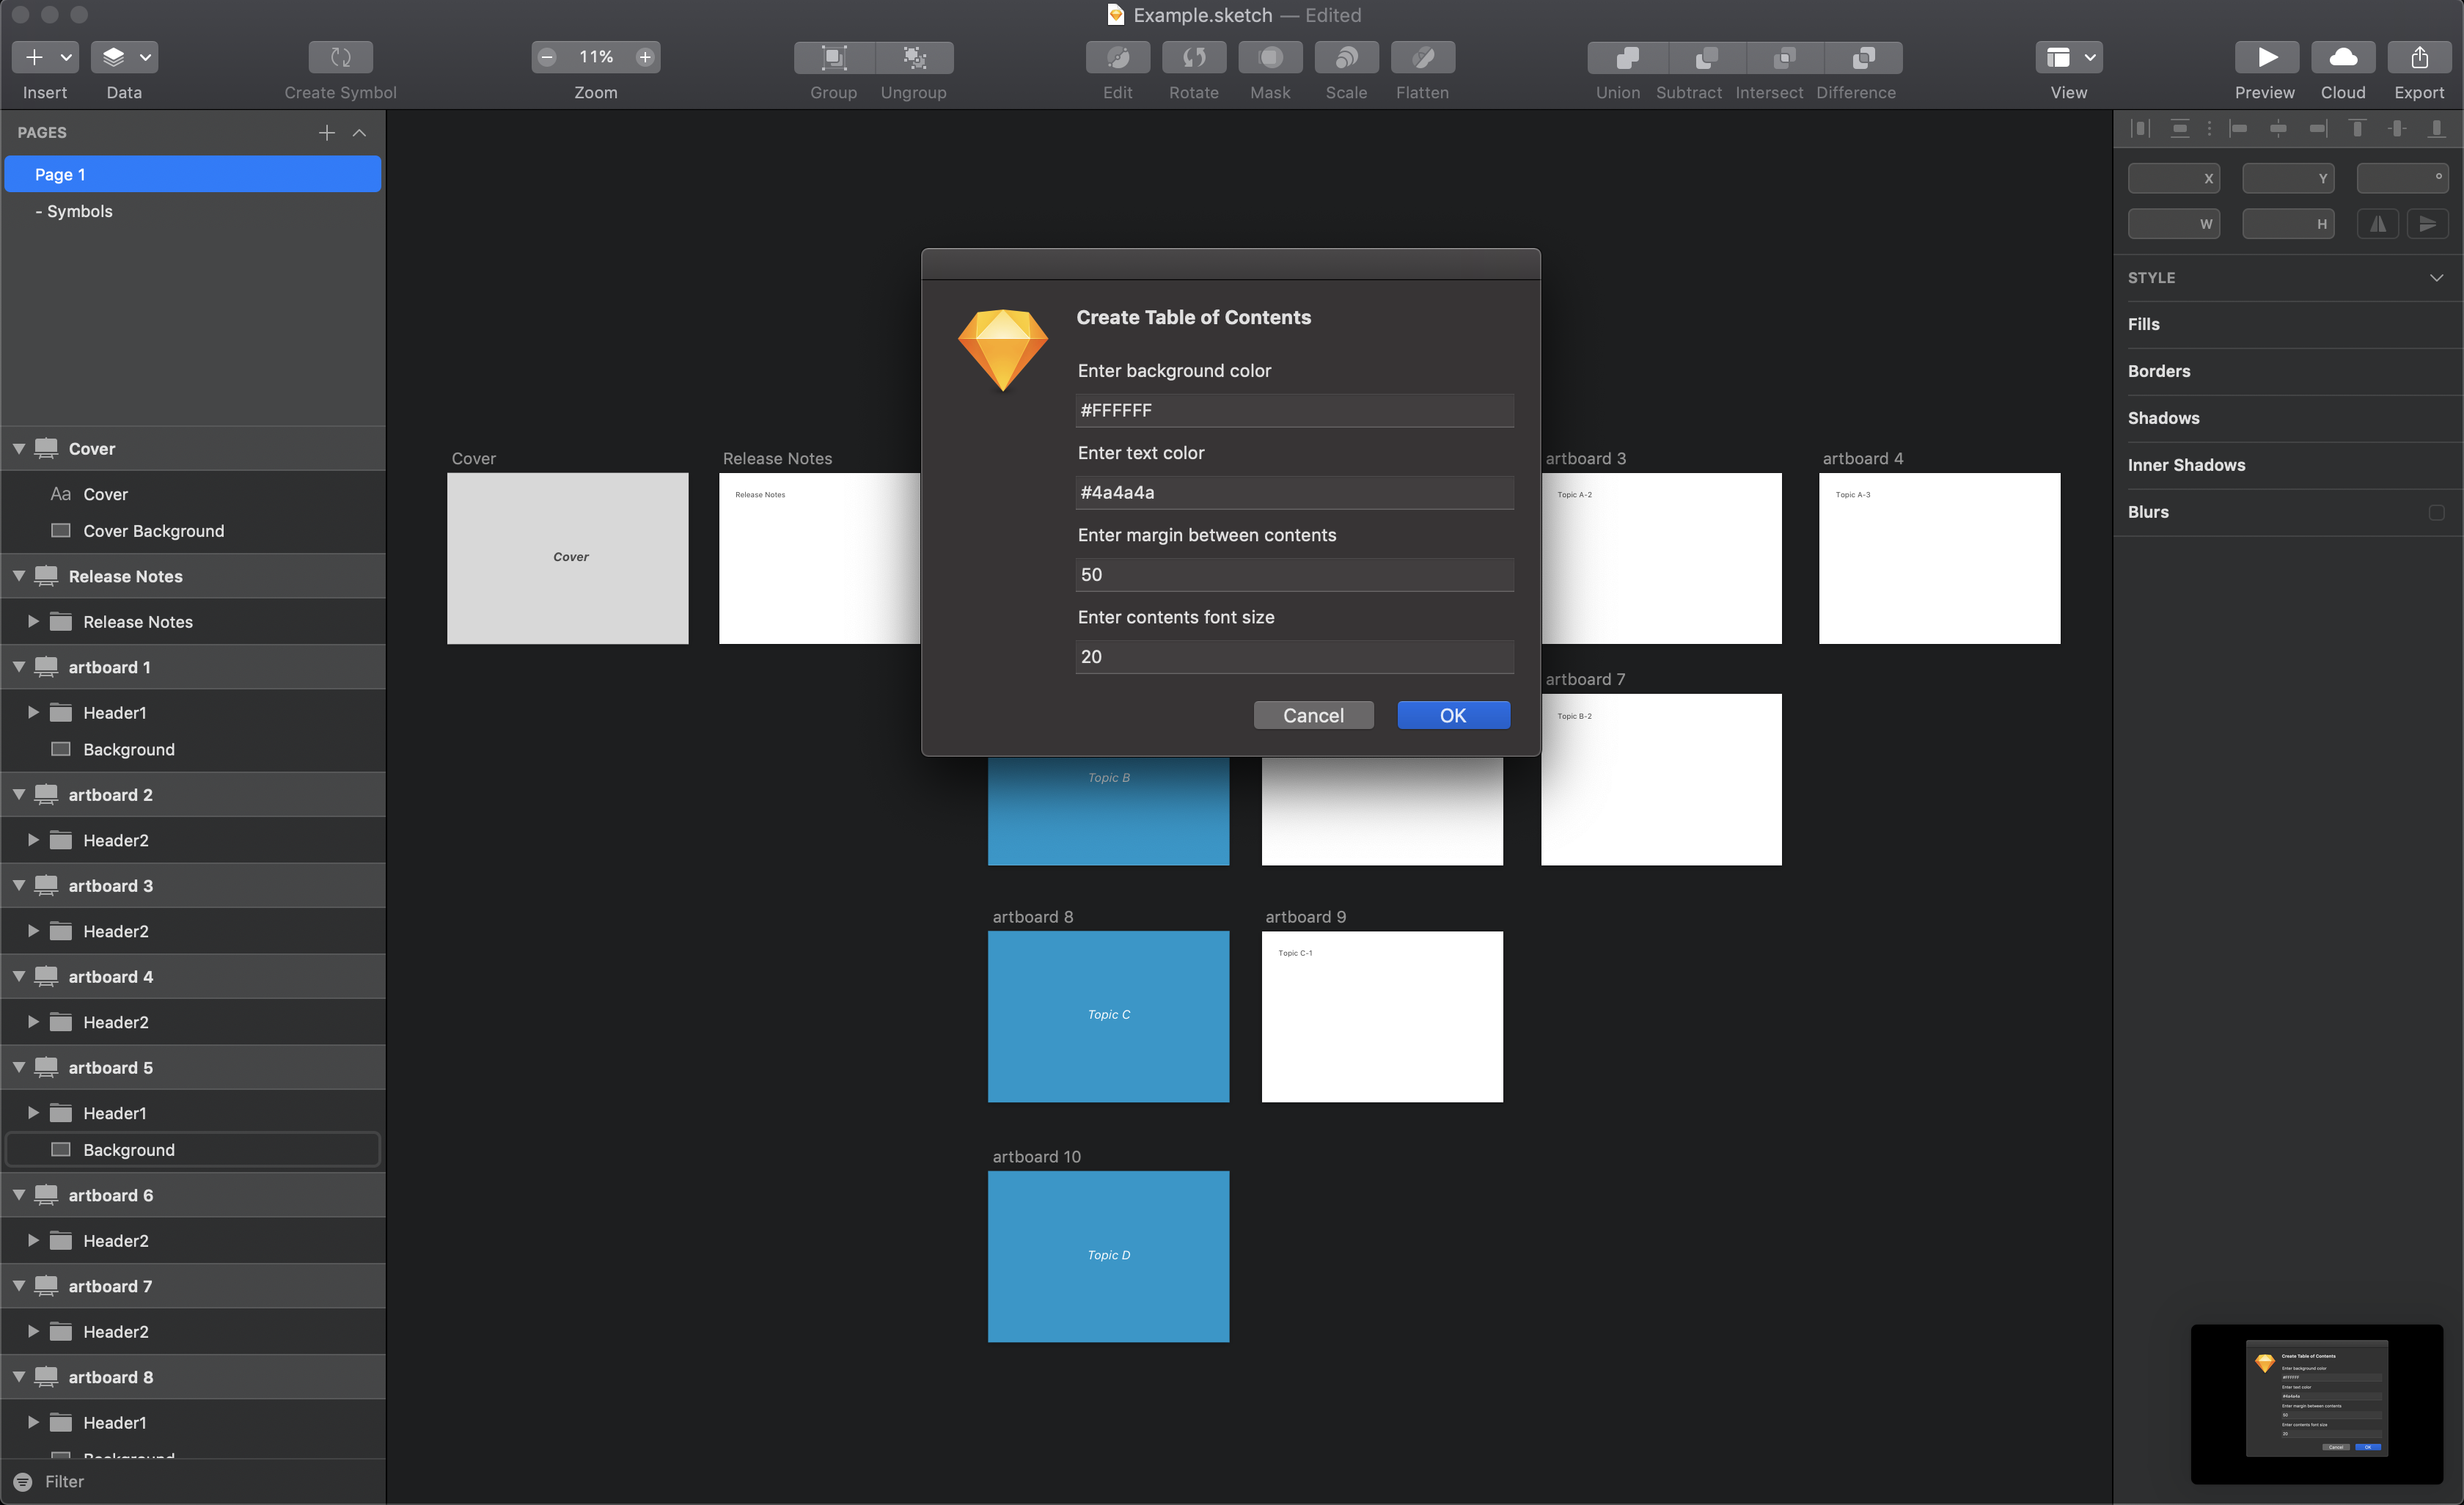The height and width of the screenshot is (1505, 2464).
Task: Click OK to create table of contents
Action: pyautogui.click(x=1453, y=713)
